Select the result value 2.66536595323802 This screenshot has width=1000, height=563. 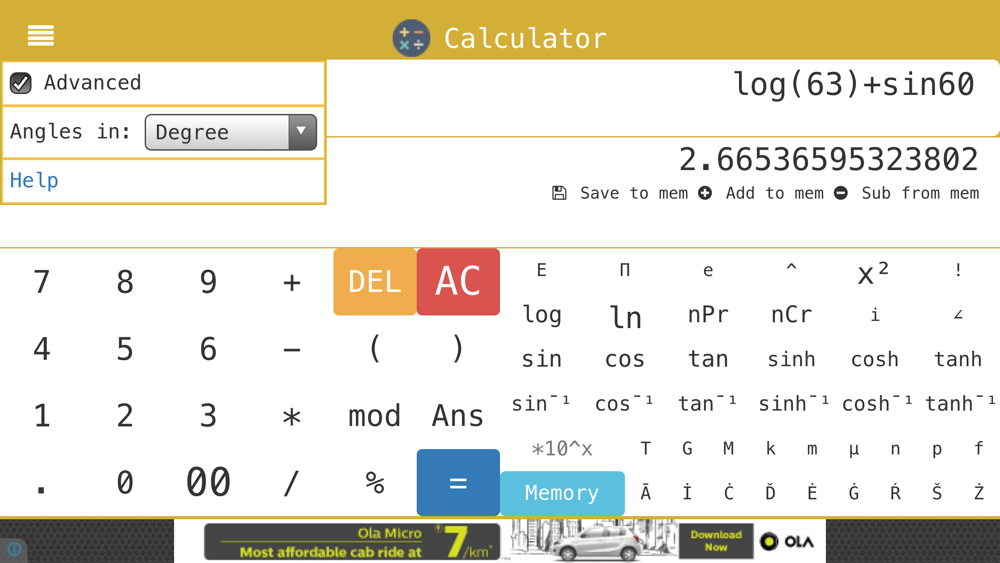pos(828,159)
